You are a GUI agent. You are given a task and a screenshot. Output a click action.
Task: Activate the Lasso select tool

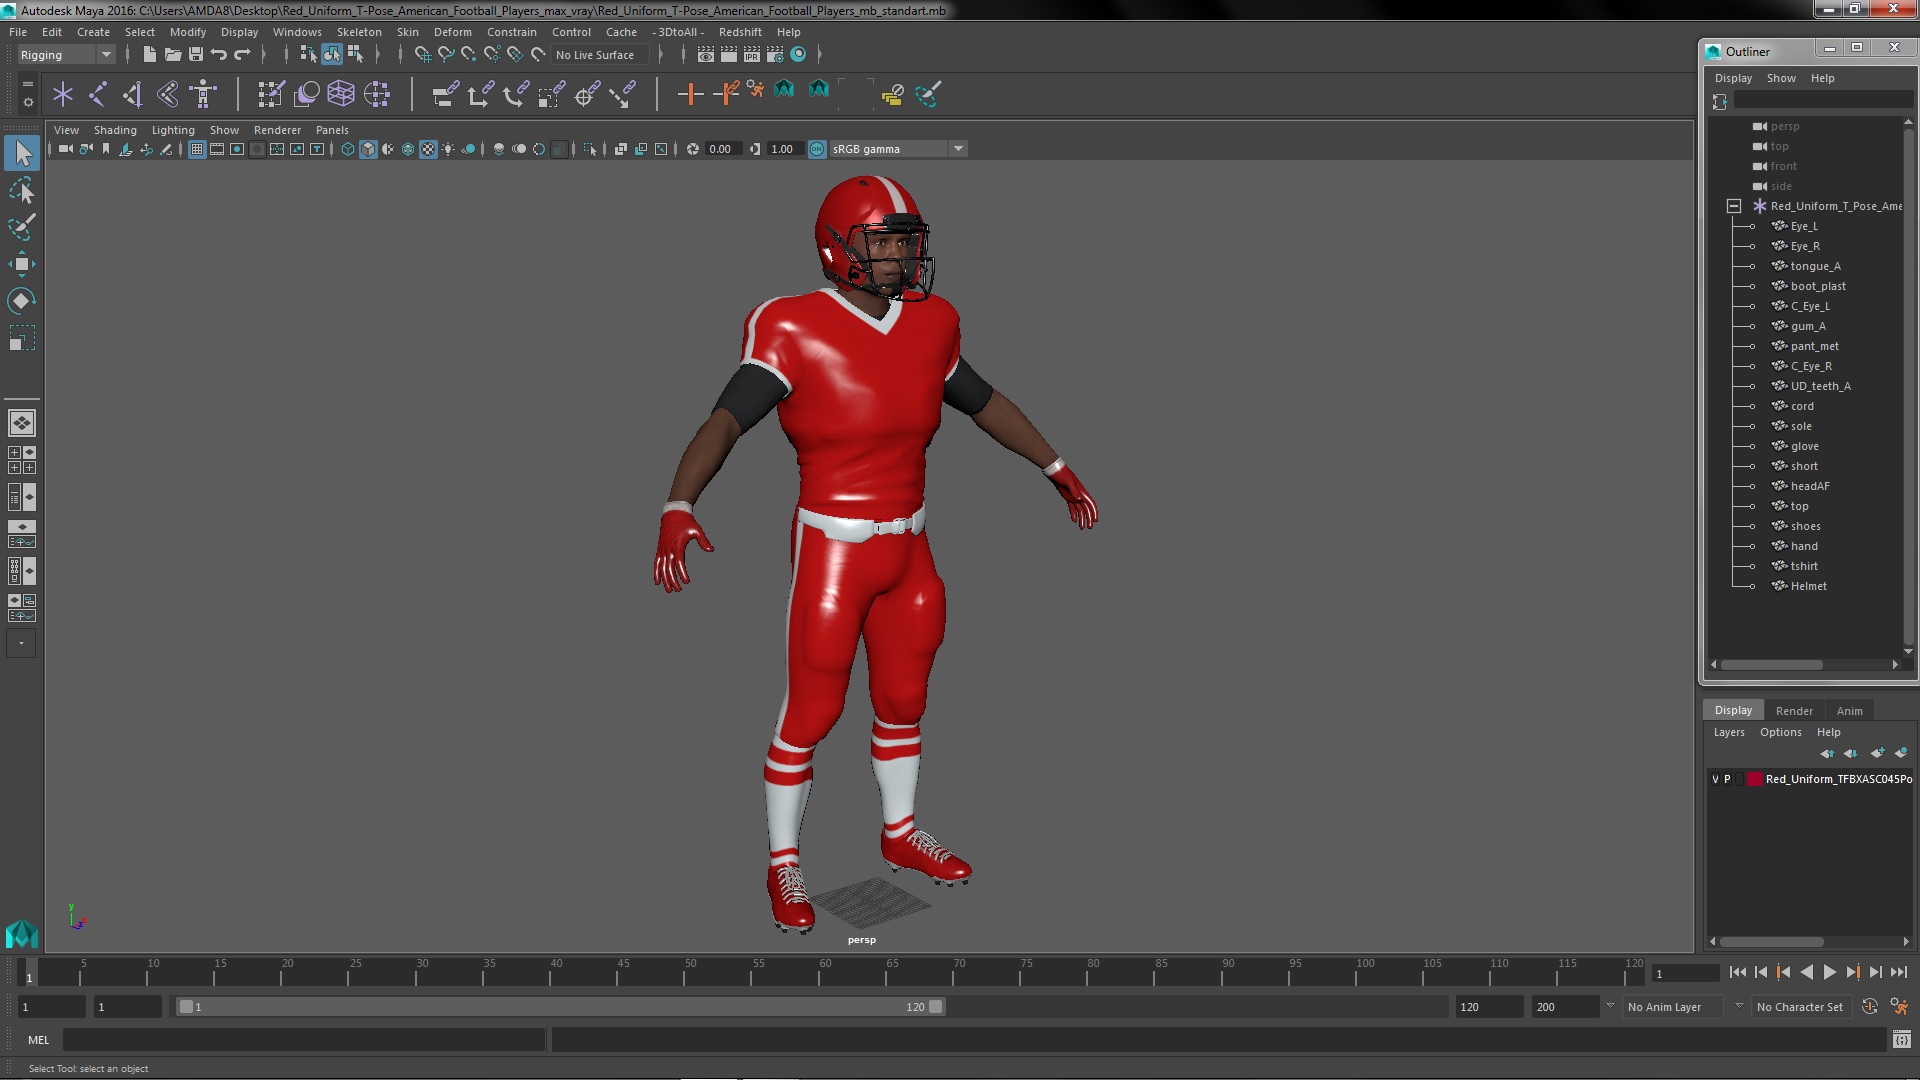click(x=21, y=190)
